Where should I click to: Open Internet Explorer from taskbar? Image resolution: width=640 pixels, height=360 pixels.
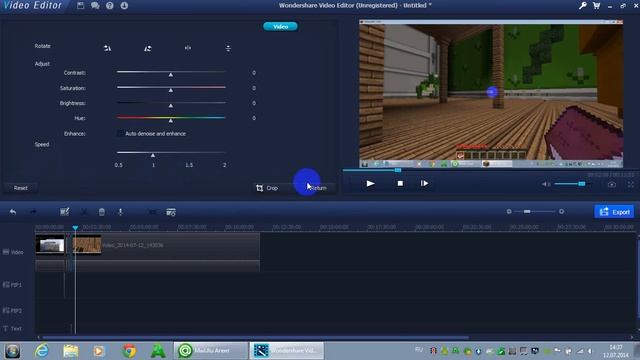(42, 351)
